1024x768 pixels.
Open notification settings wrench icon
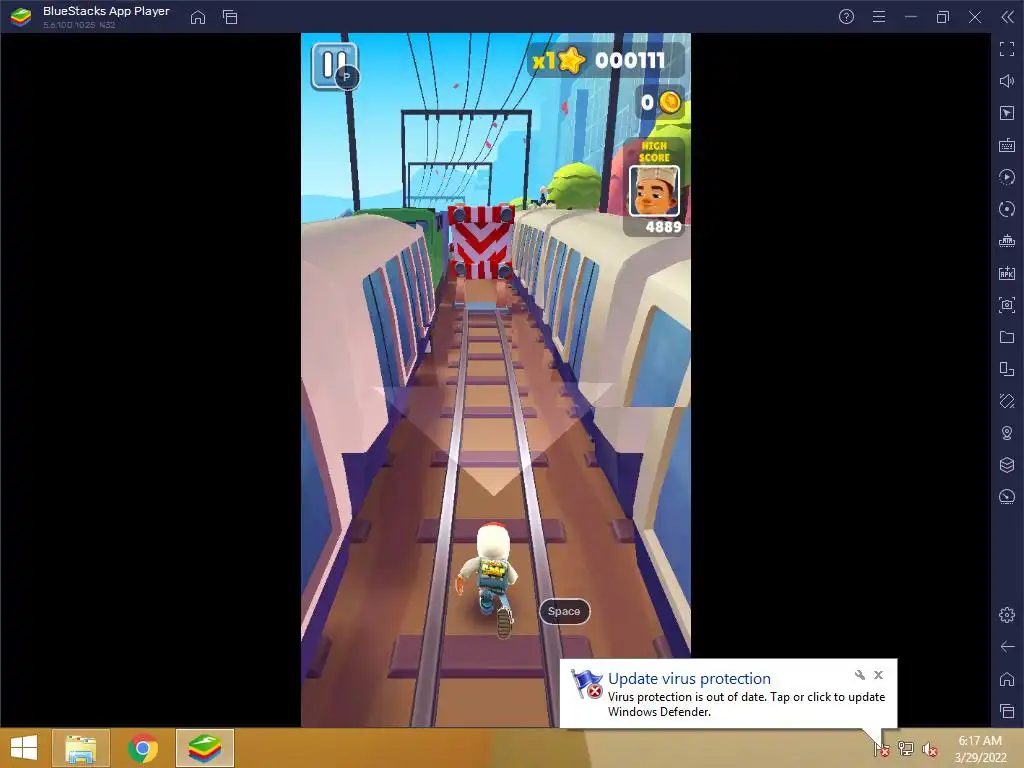[x=859, y=675]
